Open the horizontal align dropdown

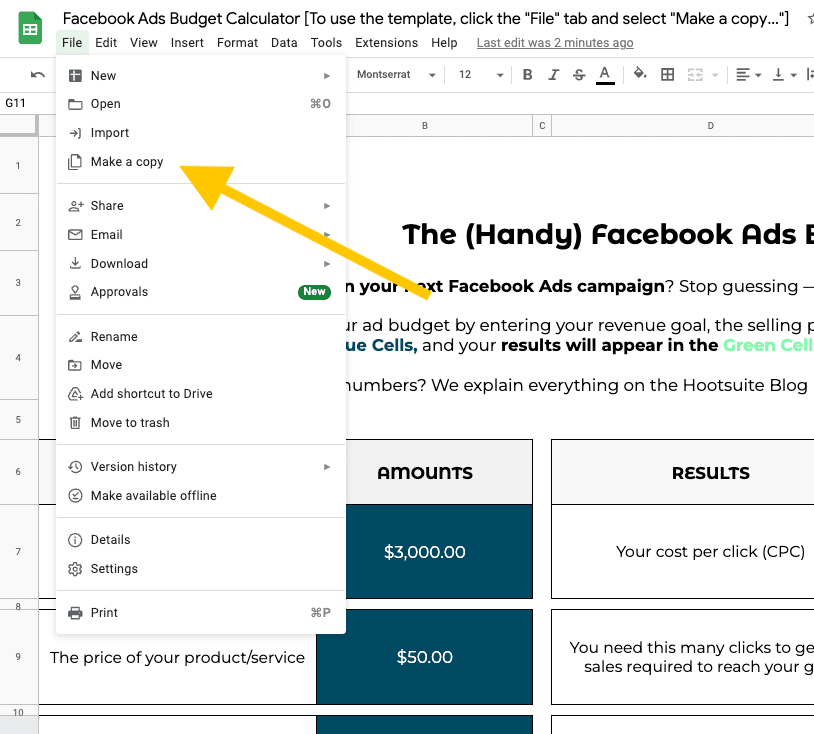pyautogui.click(x=747, y=75)
